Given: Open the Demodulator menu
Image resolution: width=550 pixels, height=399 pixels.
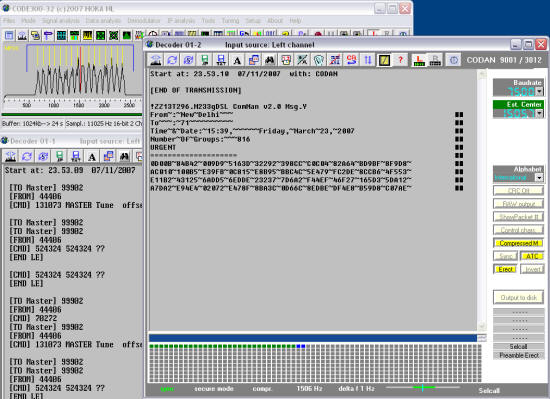Looking at the screenshot, I should tap(144, 21).
